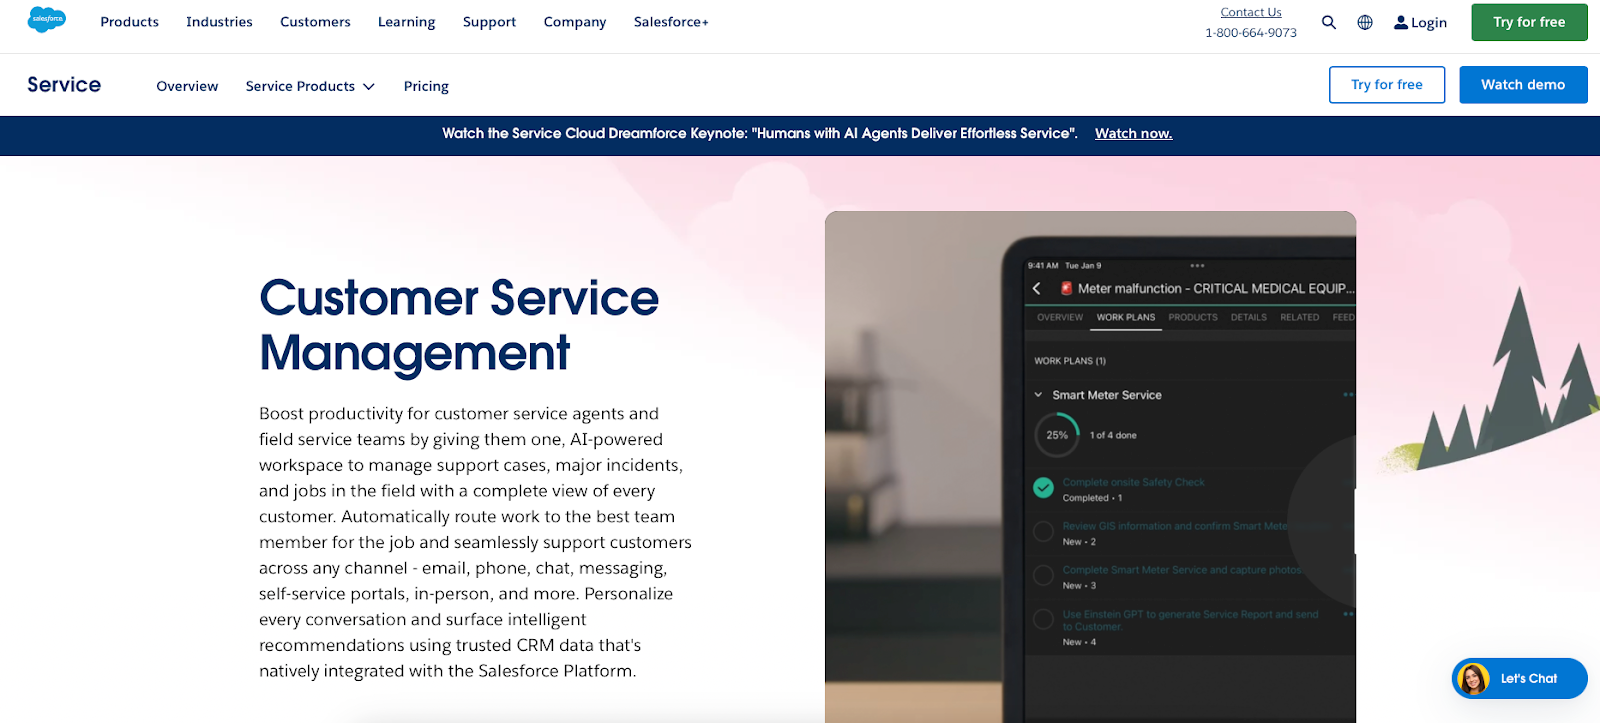Check the Review GIS information step circle
Image resolution: width=1600 pixels, height=723 pixels.
click(x=1043, y=532)
